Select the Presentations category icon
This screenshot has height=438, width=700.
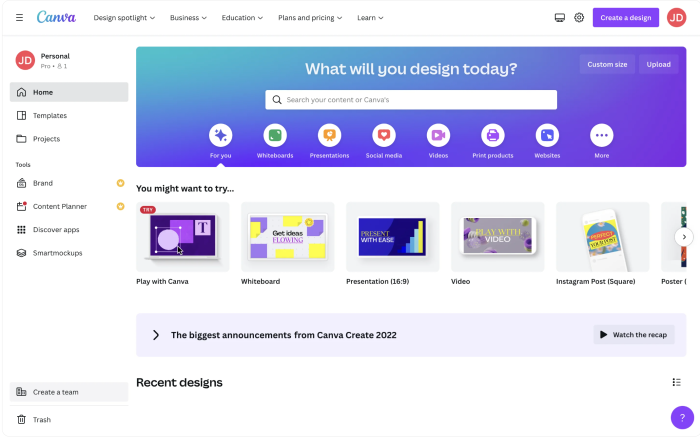[329, 135]
